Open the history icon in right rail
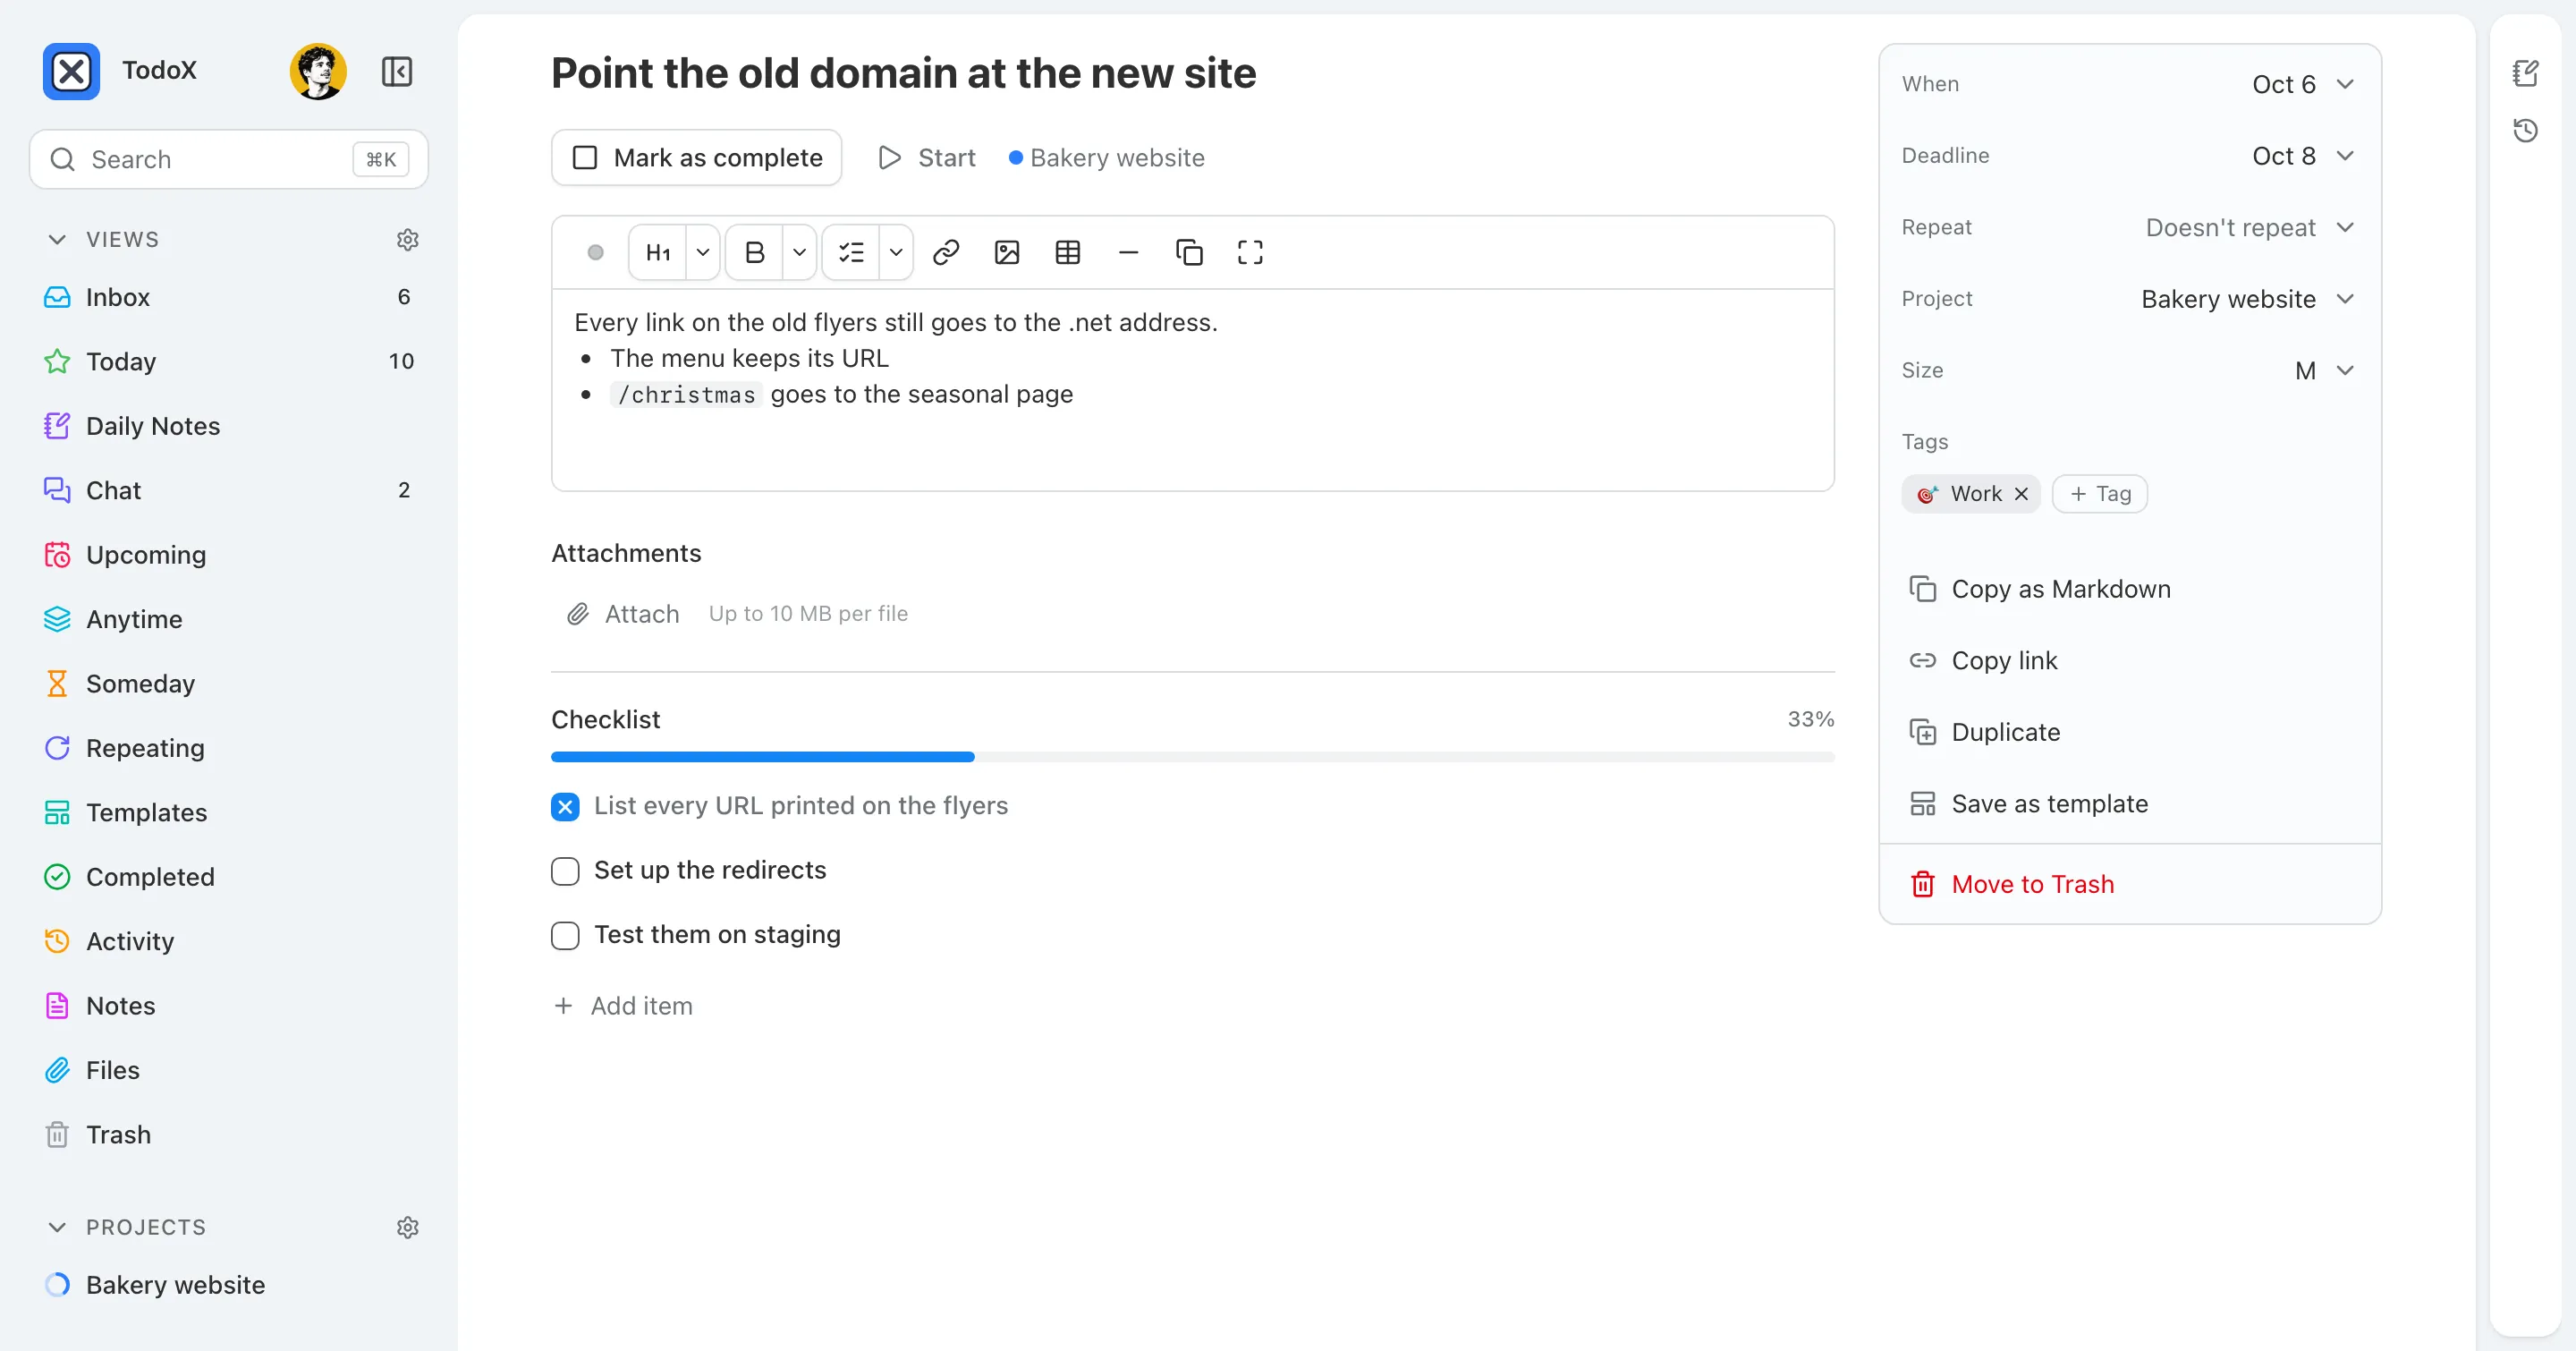The width and height of the screenshot is (2576, 1351). 2526,130
